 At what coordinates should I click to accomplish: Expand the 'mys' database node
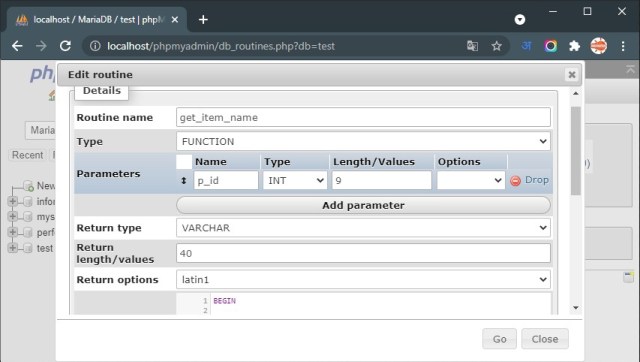(x=13, y=216)
